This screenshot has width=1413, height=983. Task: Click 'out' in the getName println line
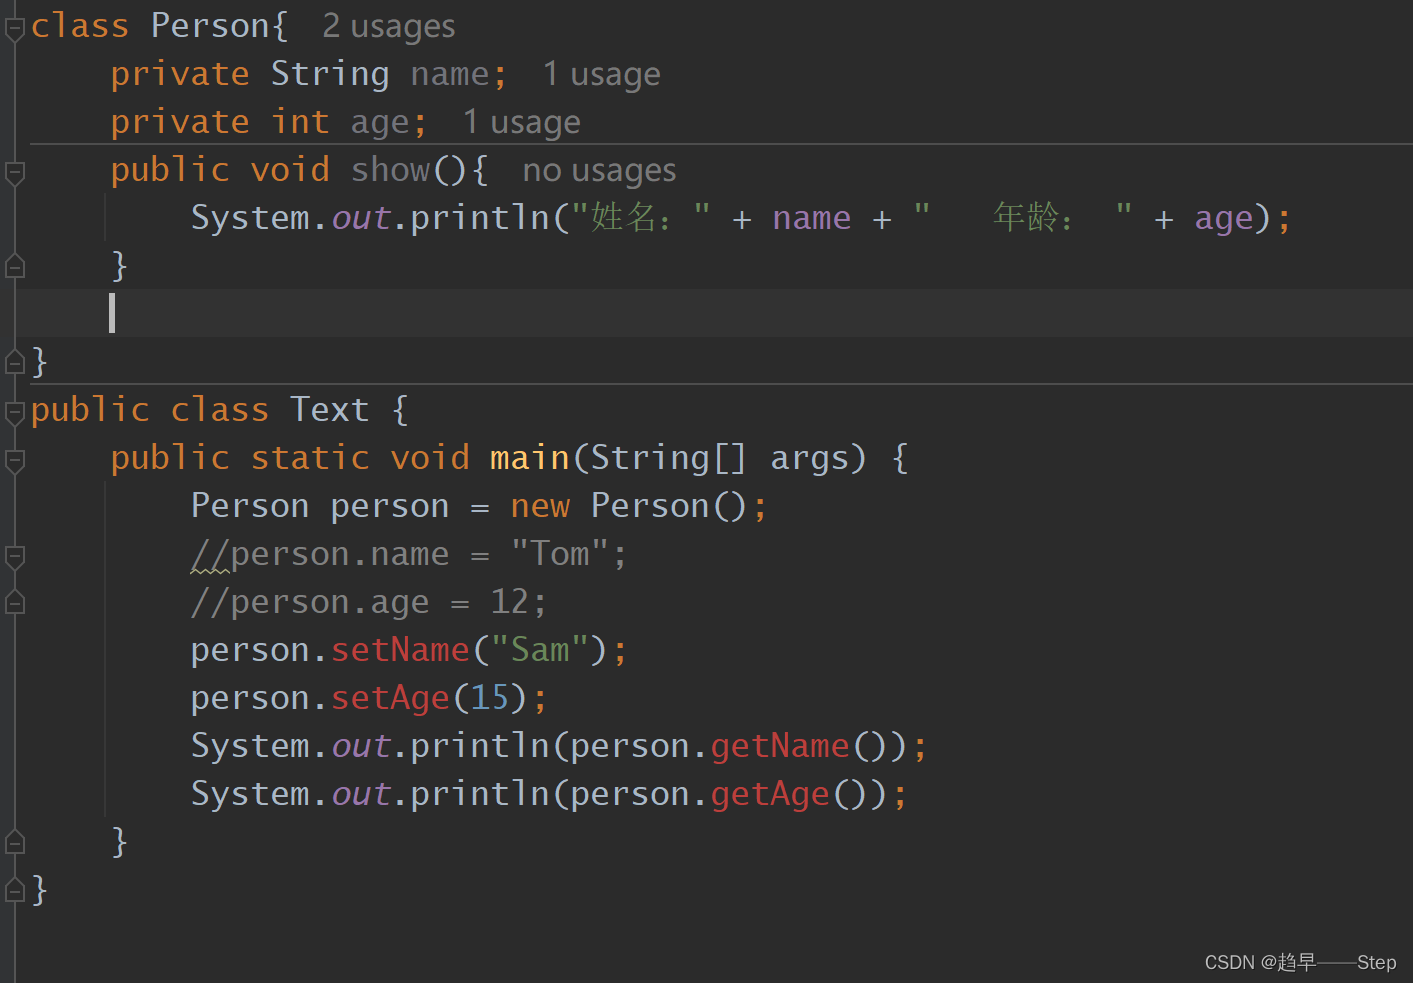coord(360,746)
